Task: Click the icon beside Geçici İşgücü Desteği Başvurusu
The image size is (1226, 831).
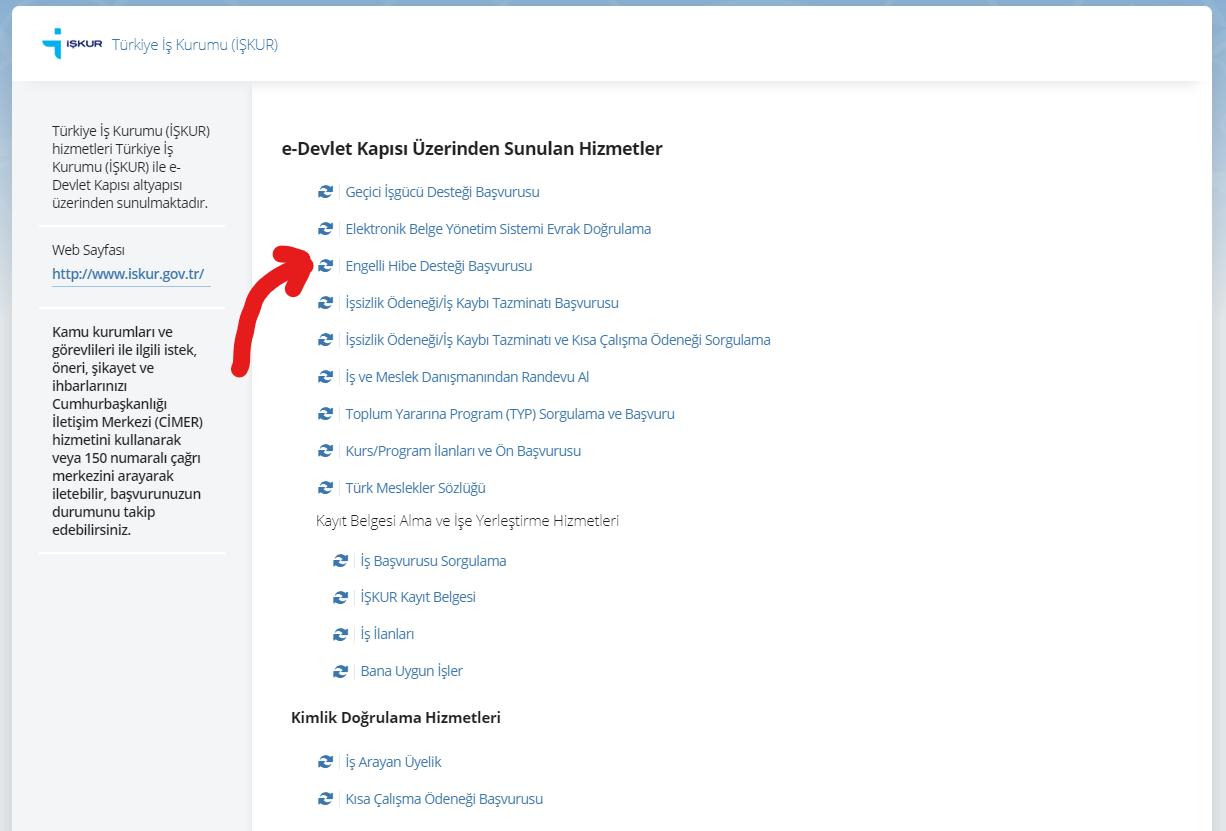Action: pyautogui.click(x=325, y=192)
